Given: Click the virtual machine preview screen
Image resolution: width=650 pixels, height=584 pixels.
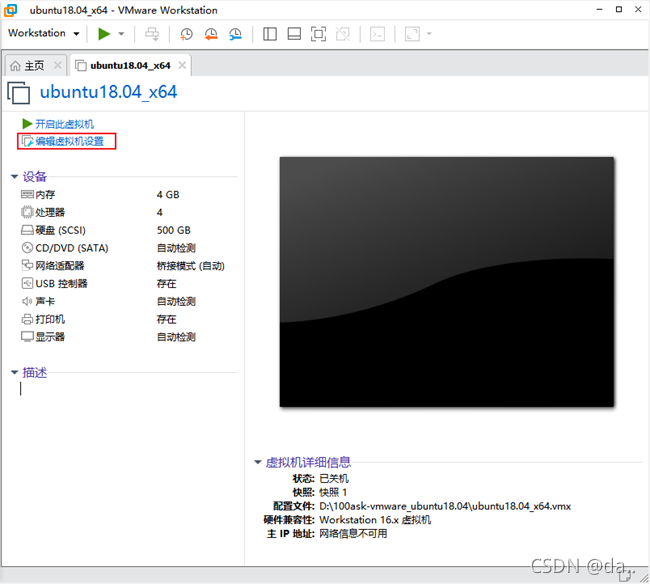Looking at the screenshot, I should tap(446, 282).
